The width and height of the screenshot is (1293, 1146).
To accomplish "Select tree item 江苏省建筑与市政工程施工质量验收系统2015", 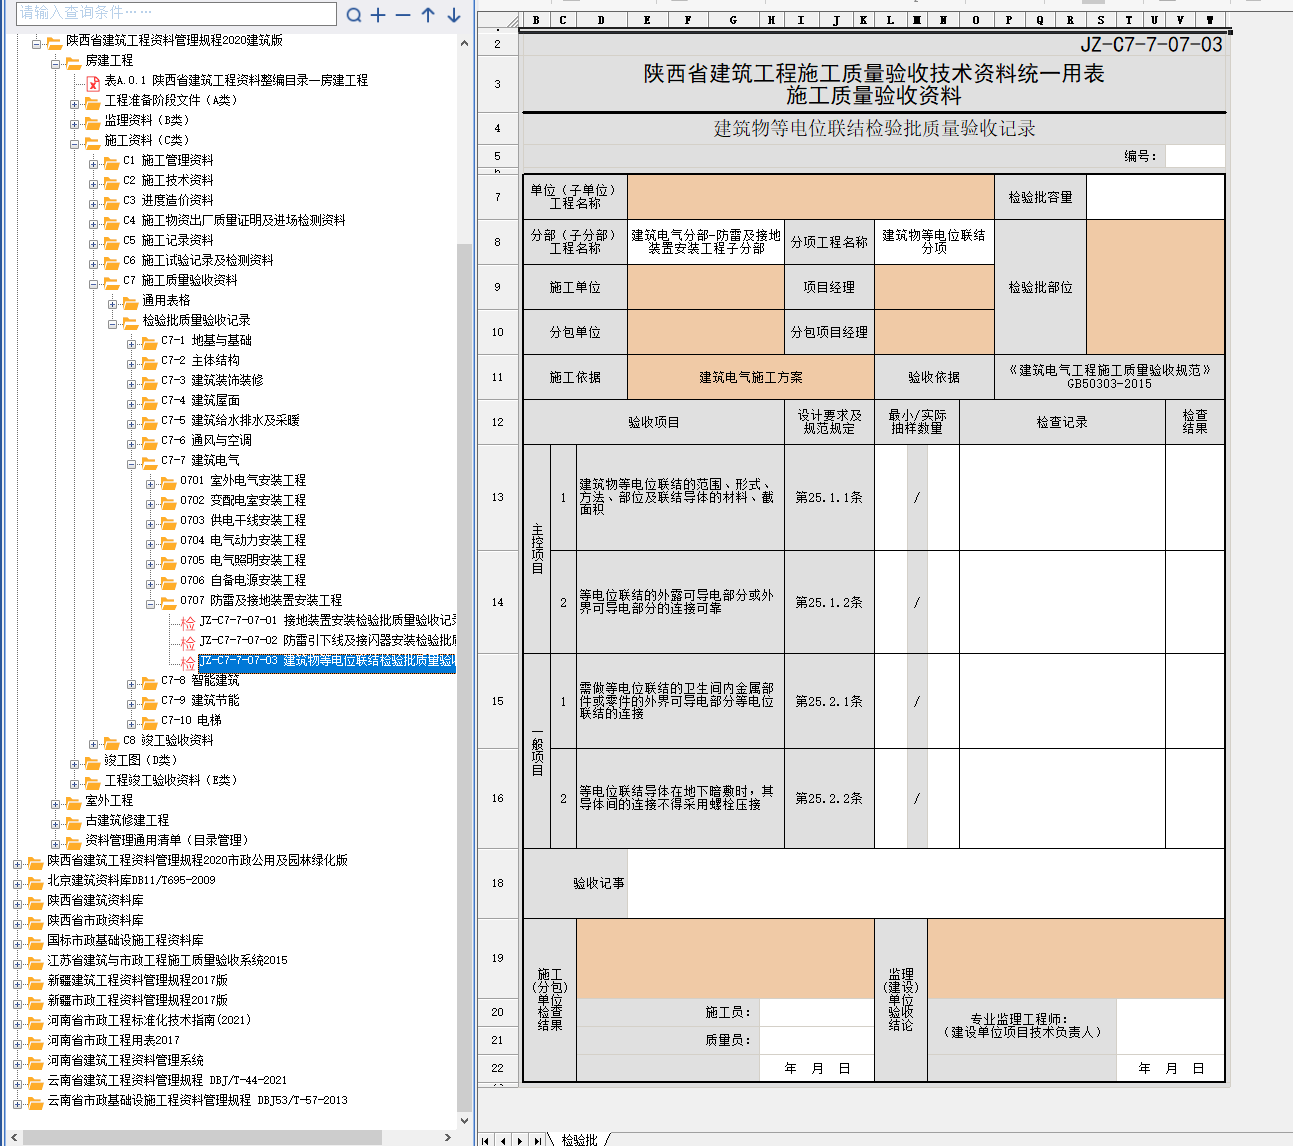I will [x=167, y=961].
